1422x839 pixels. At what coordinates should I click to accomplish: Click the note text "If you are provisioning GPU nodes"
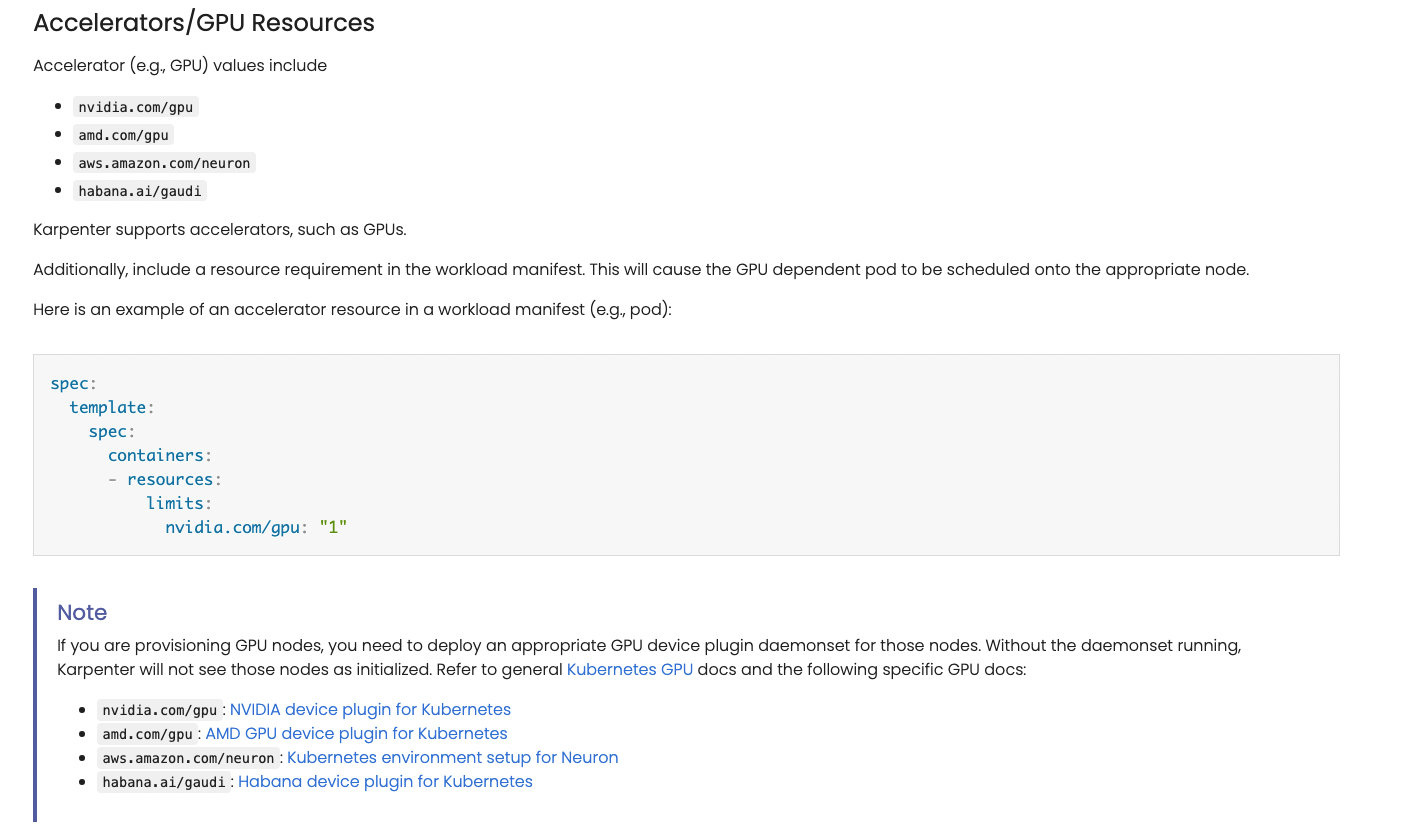pyautogui.click(x=649, y=657)
